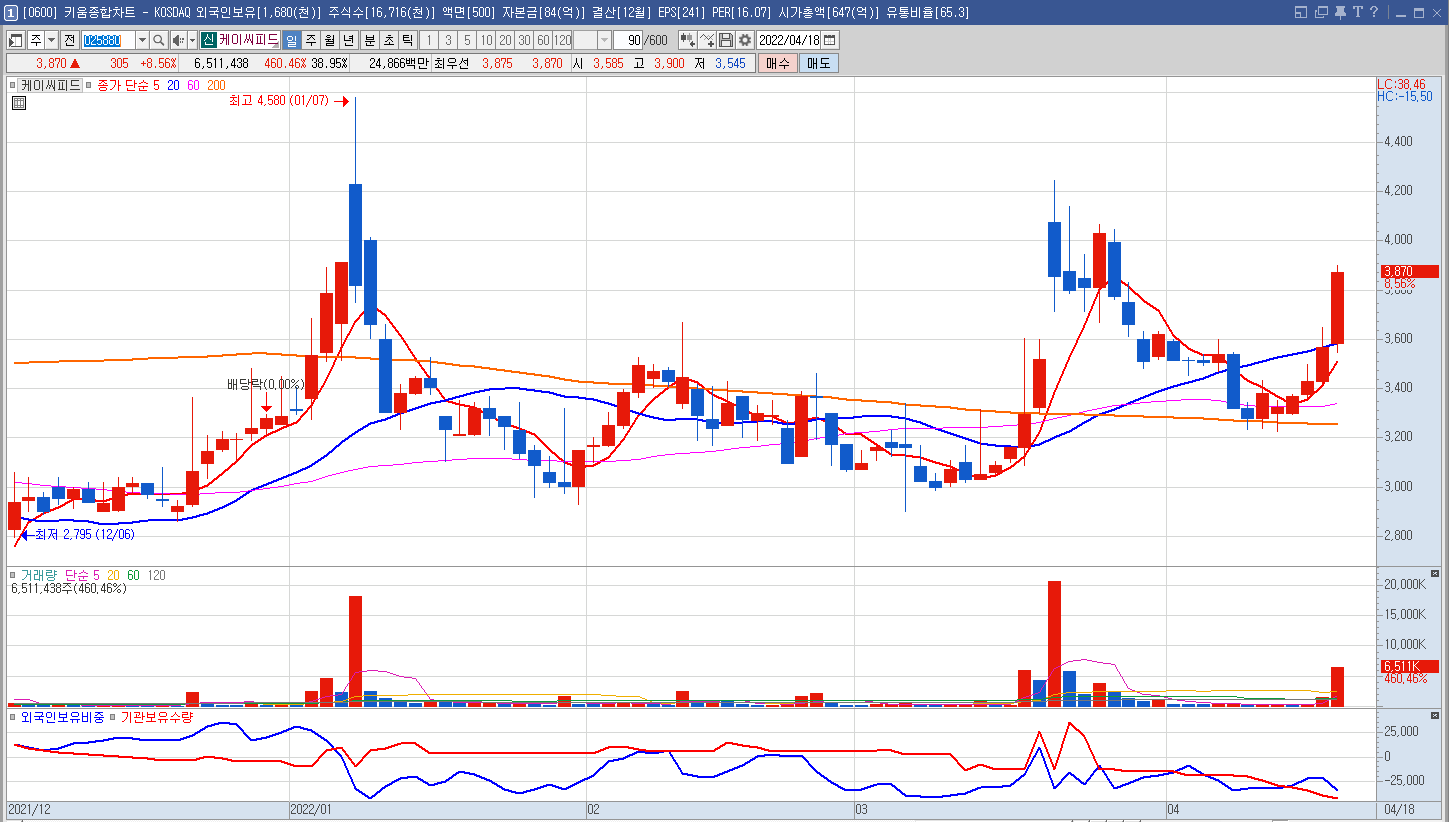Open the empty interval combo box
This screenshot has width=1449, height=822.
point(591,40)
